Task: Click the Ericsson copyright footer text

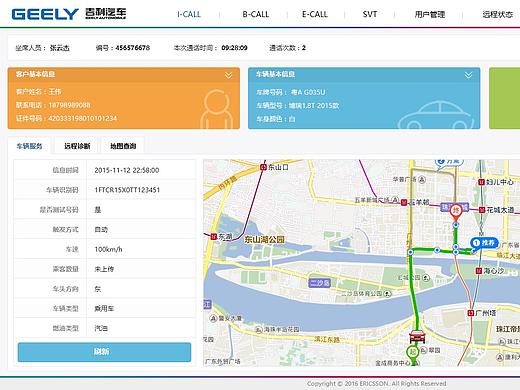Action: (376, 384)
